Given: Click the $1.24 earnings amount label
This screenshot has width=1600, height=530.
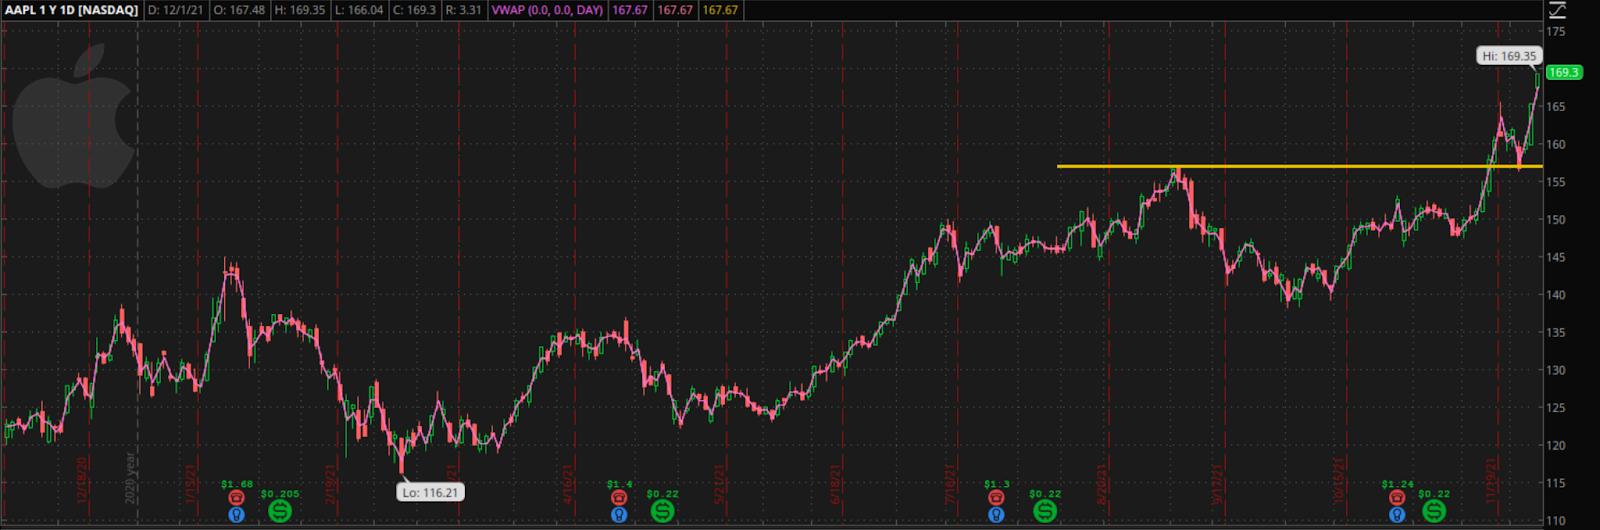Looking at the screenshot, I should coord(1397,484).
